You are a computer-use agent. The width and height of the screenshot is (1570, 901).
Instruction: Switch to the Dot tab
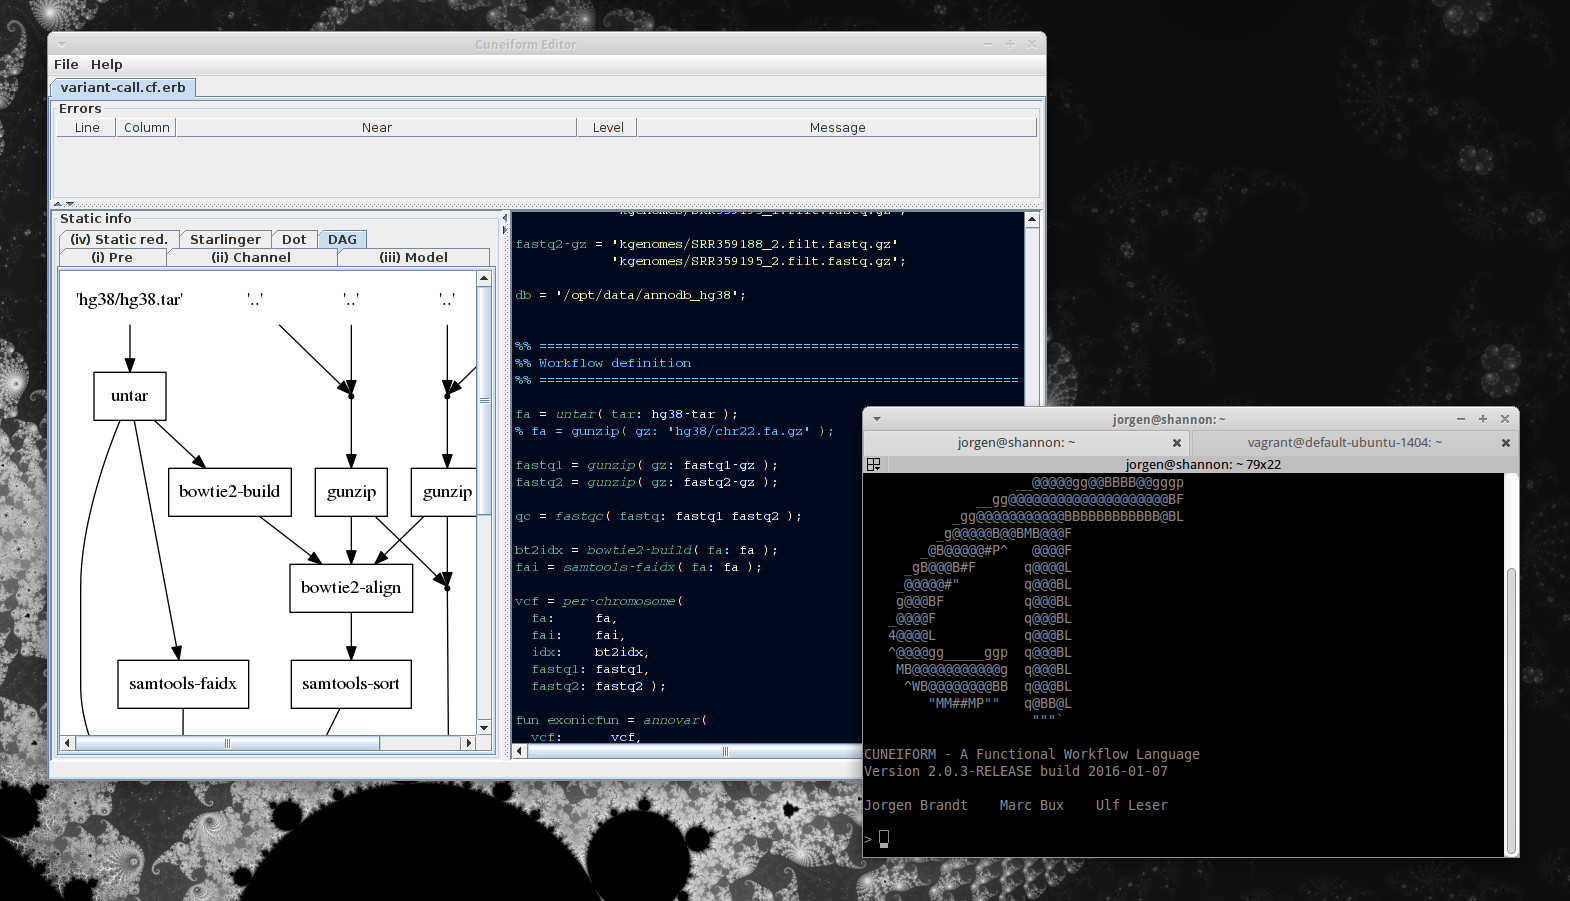(x=294, y=239)
